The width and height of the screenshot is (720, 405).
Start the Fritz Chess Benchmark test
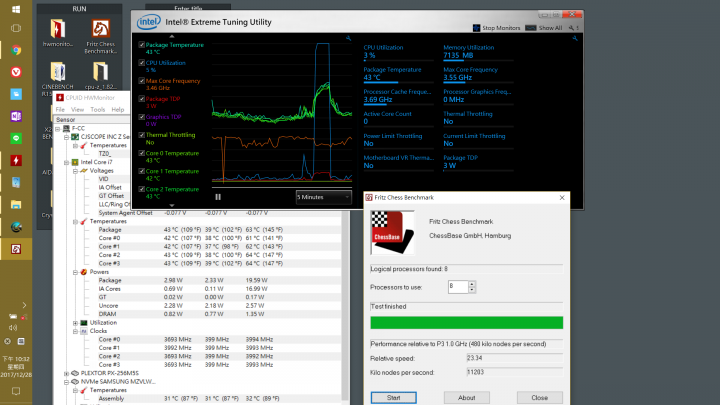394,398
